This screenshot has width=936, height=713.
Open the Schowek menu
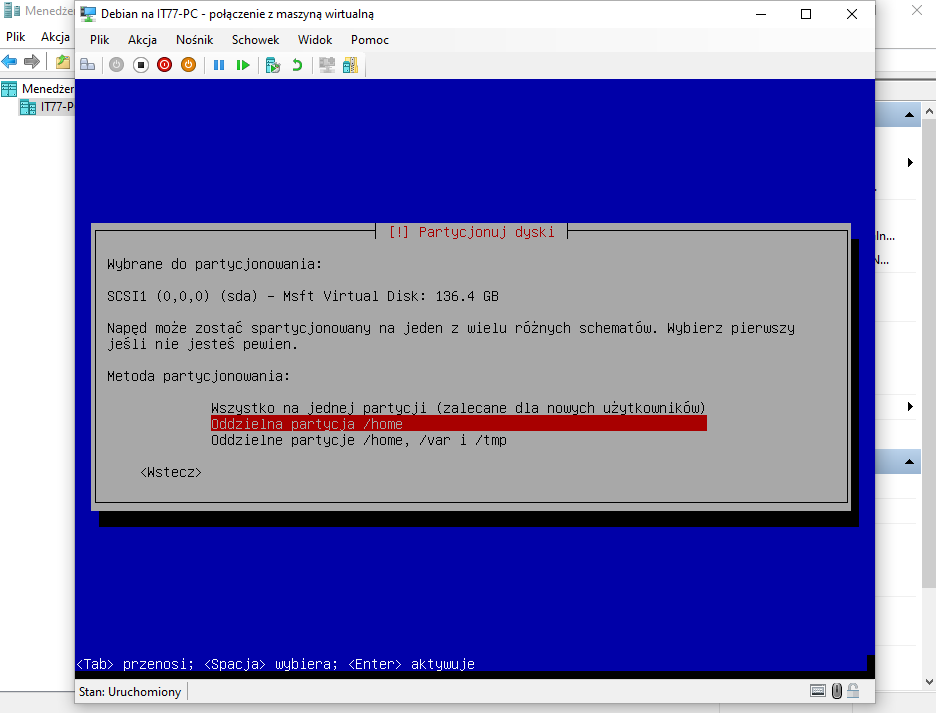(255, 40)
